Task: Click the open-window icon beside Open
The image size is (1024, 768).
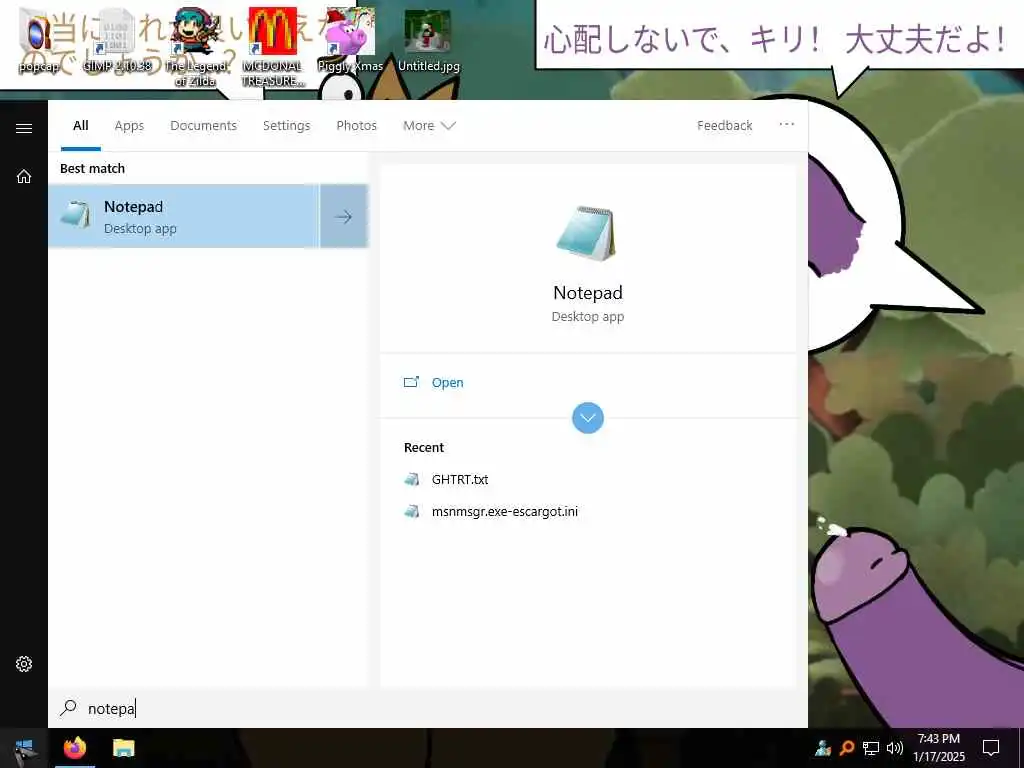Action: 411,382
